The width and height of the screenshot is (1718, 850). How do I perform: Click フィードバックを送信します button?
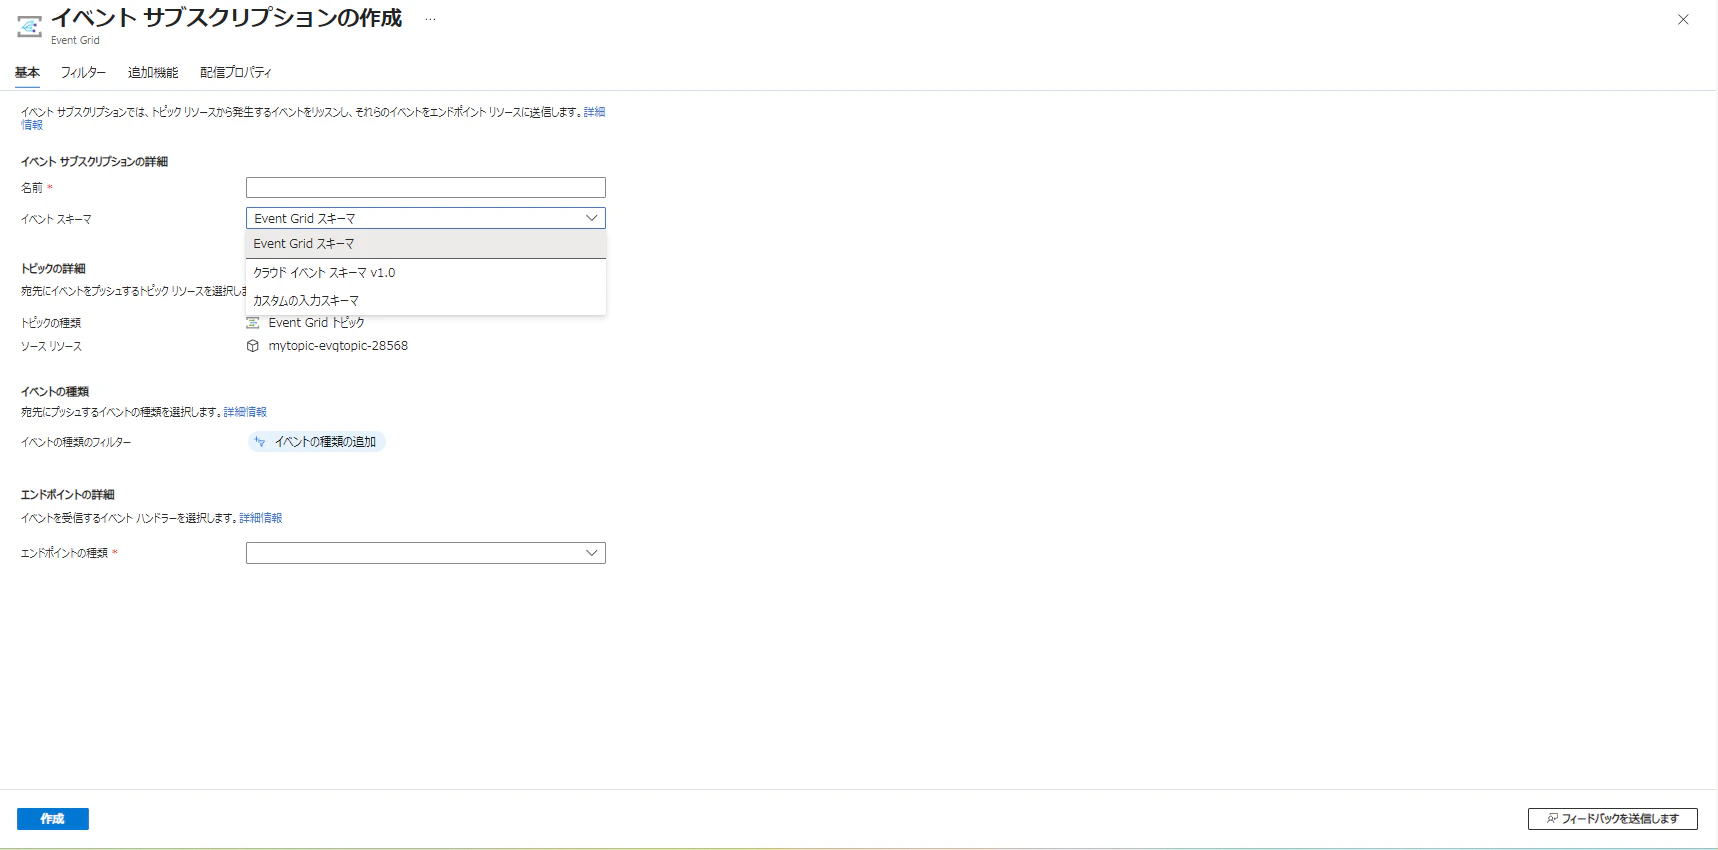[1613, 819]
